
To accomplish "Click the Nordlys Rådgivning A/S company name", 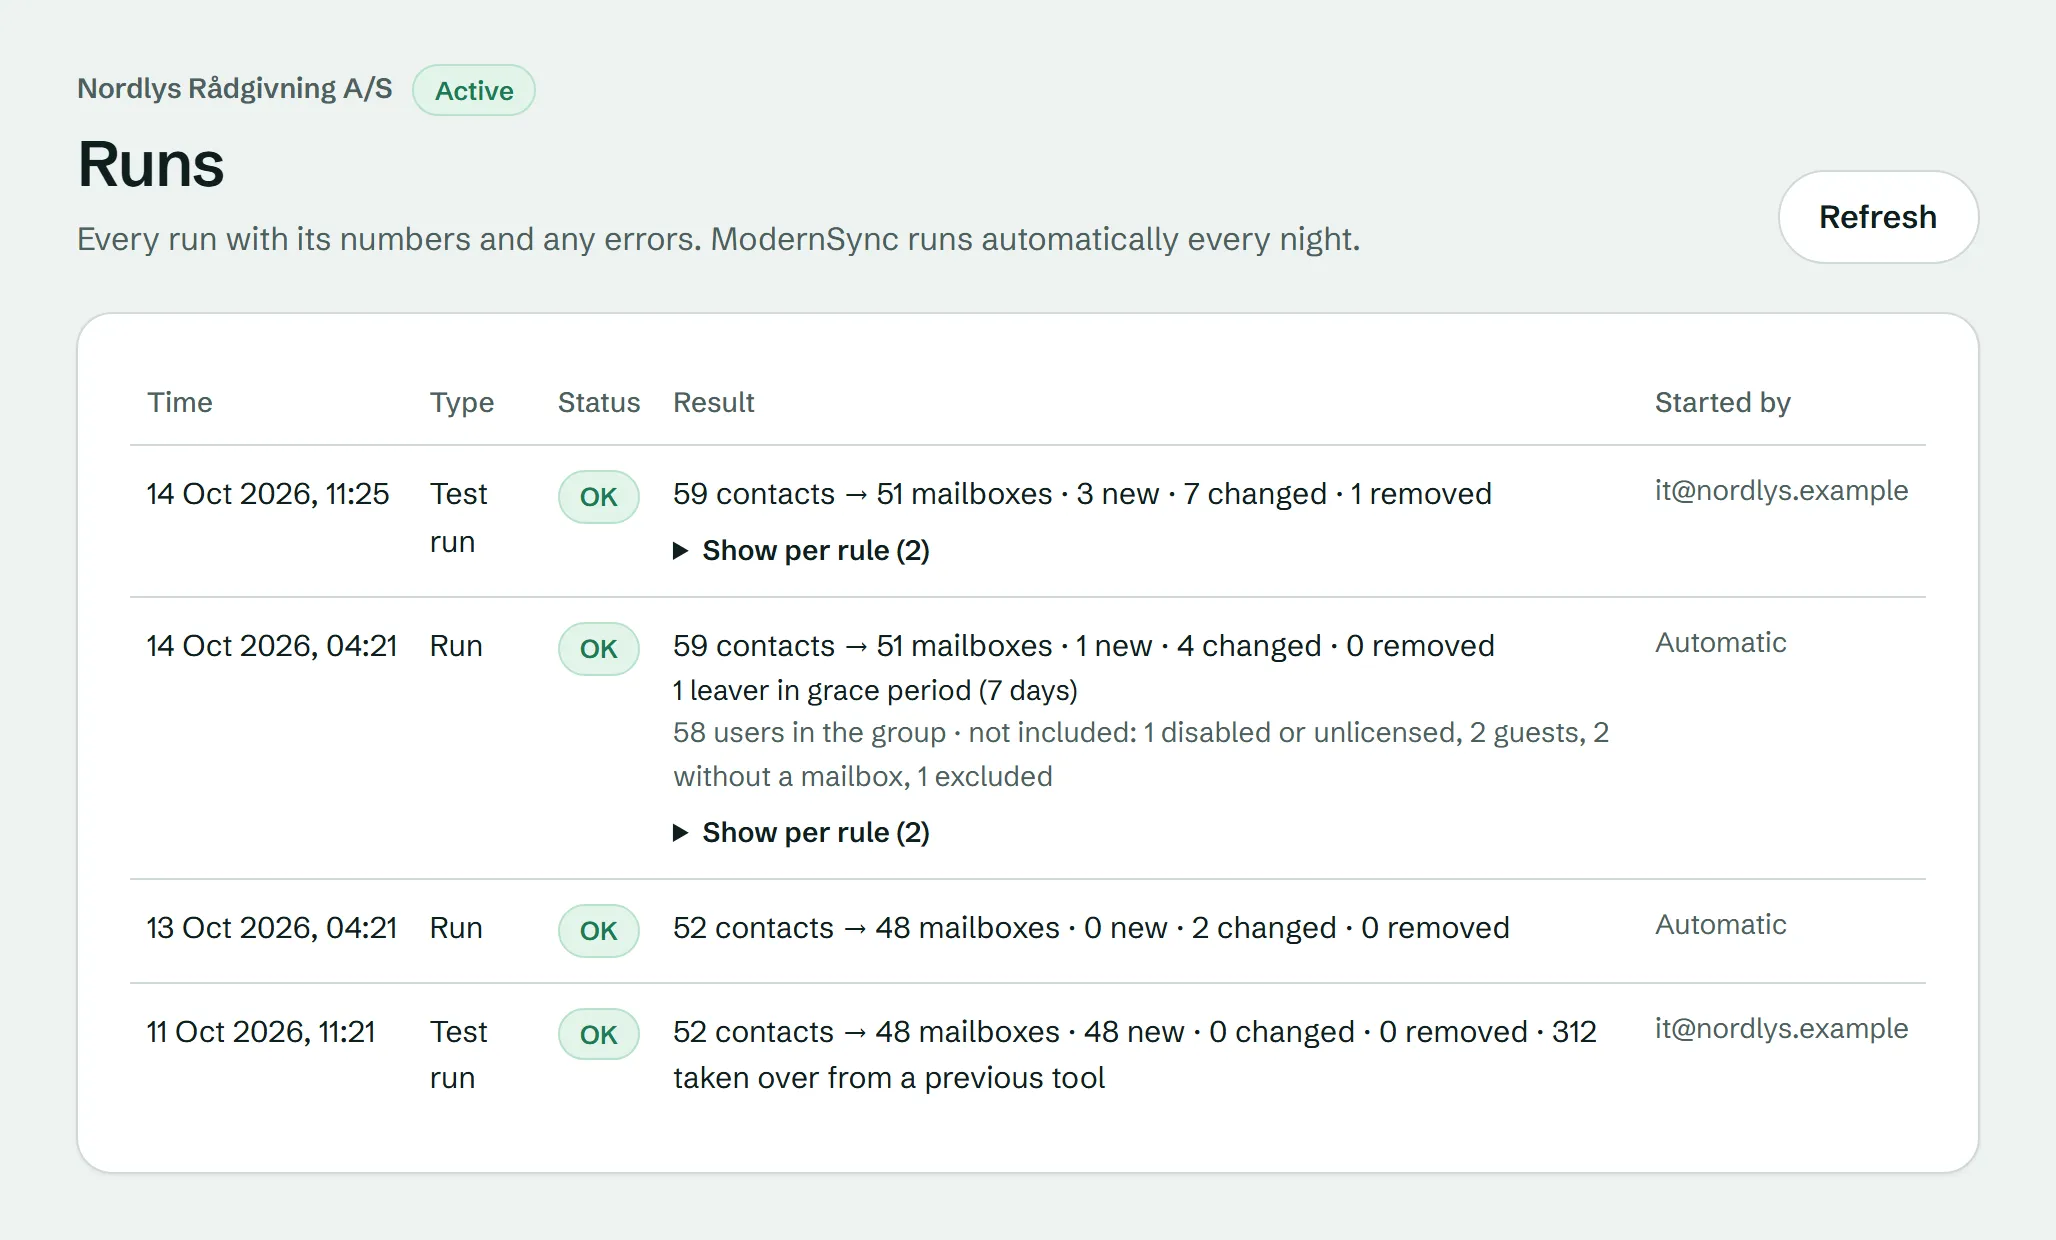I will tap(235, 88).
